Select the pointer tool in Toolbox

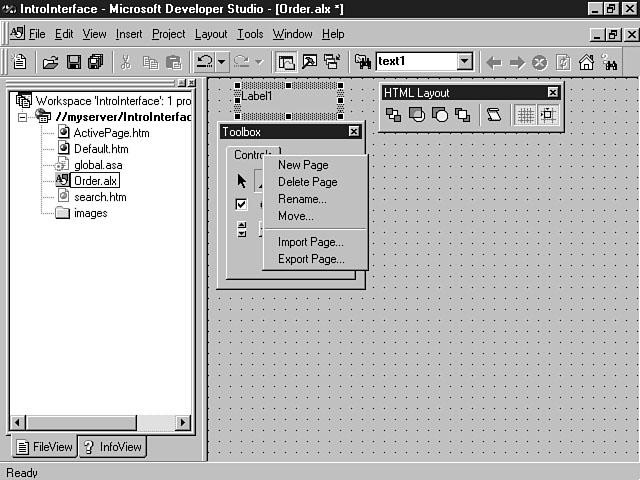pos(241,181)
